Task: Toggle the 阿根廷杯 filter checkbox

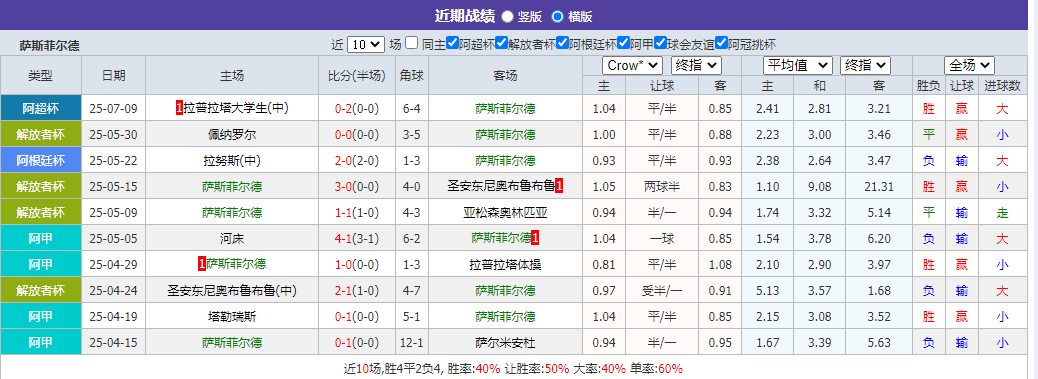Action: coord(563,44)
